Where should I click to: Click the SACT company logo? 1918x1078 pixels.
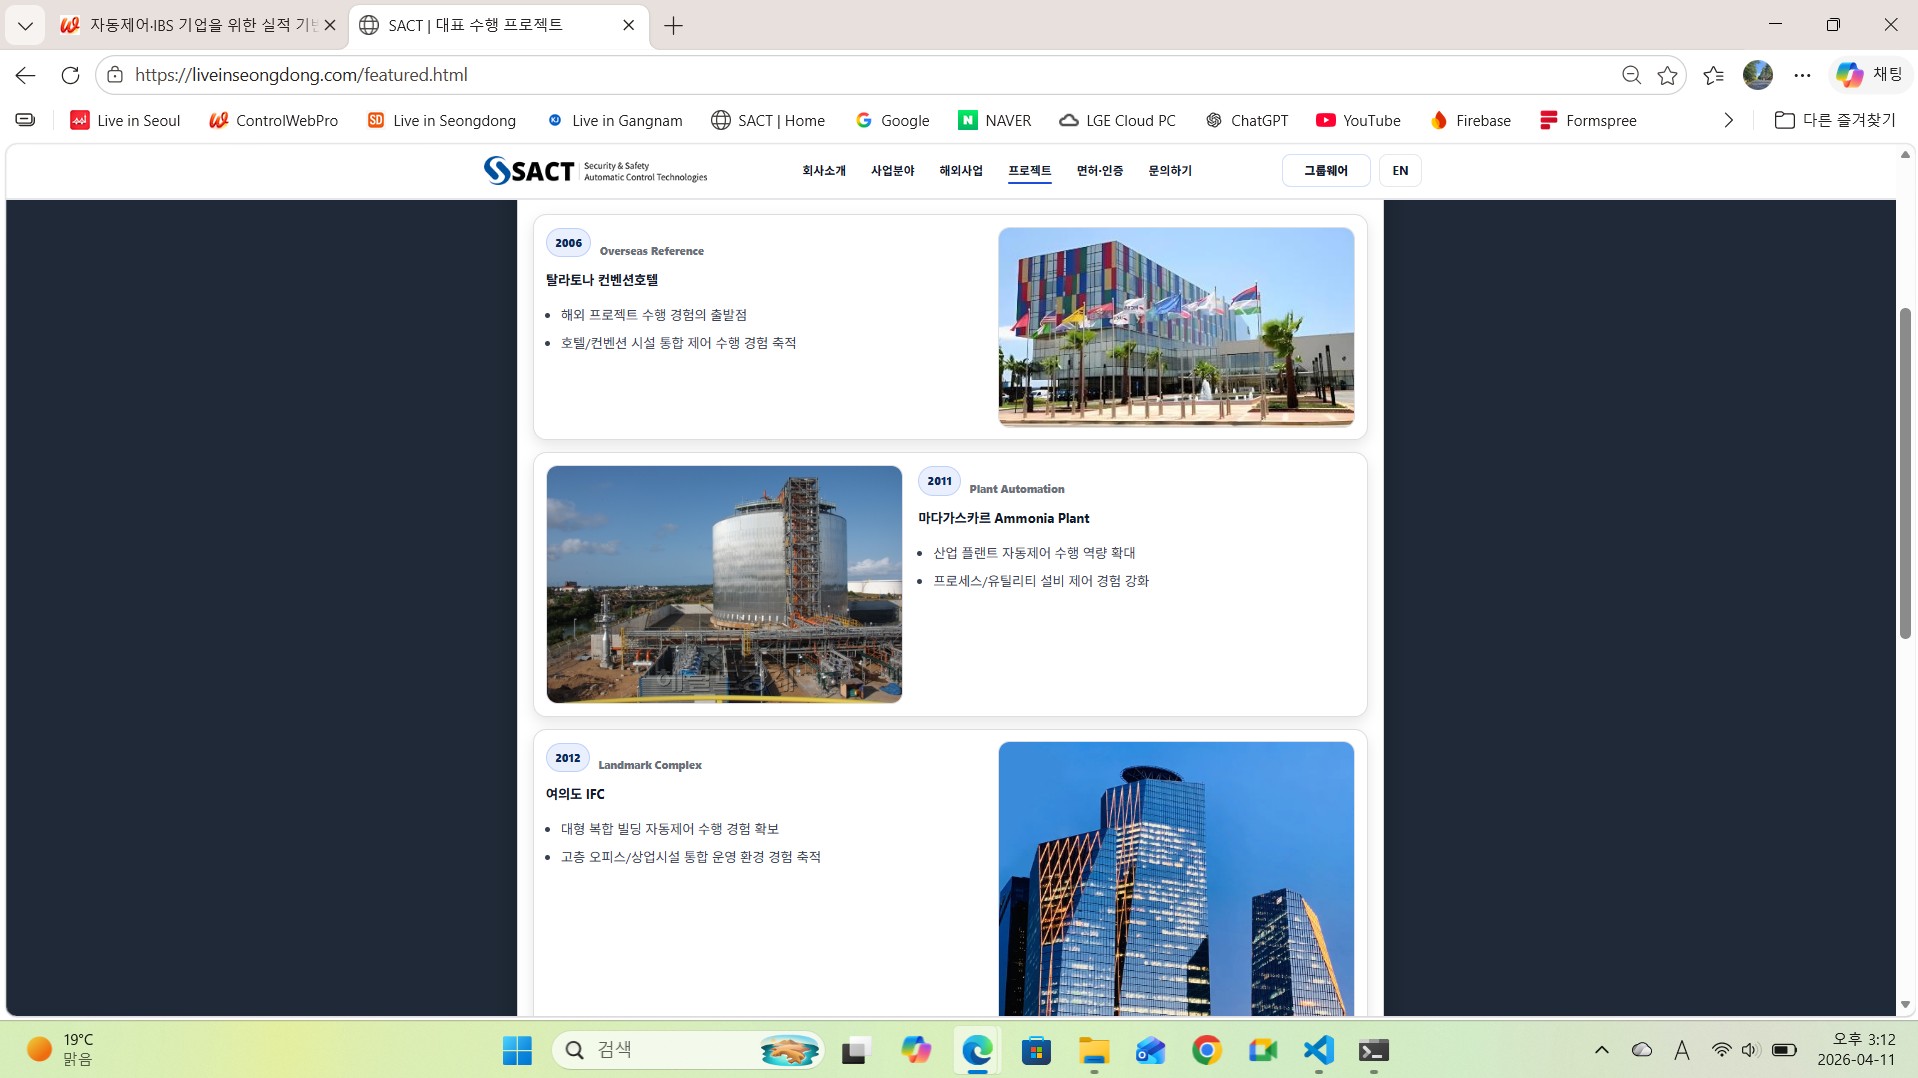[x=596, y=170]
